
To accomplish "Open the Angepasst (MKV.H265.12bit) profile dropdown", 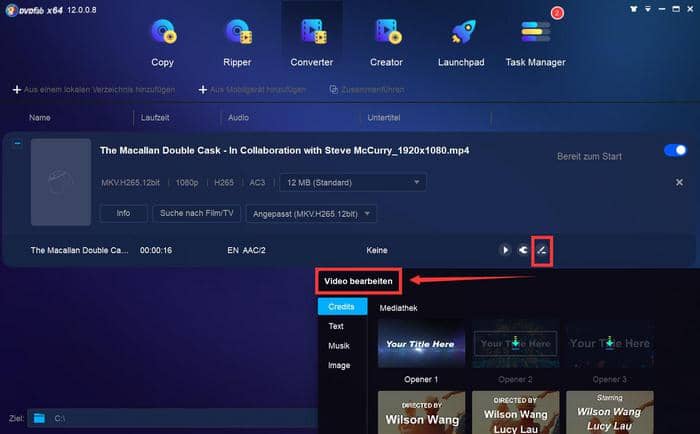I will coord(311,214).
